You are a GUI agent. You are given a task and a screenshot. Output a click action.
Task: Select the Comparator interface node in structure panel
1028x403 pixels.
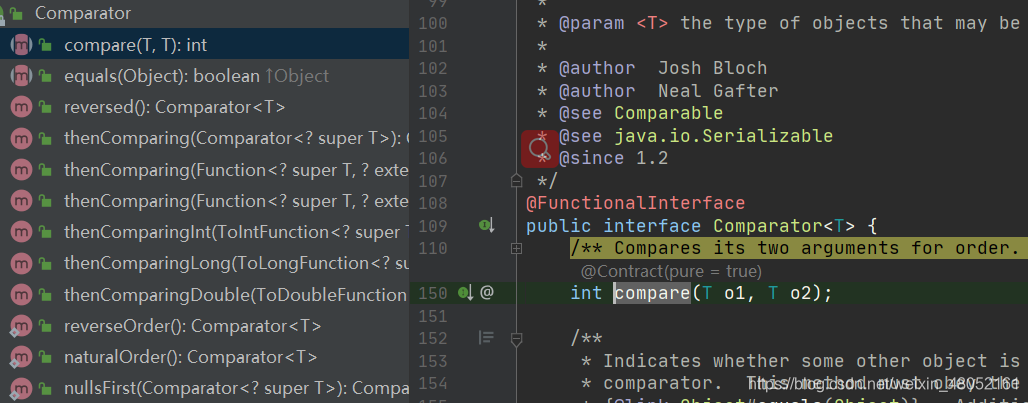pyautogui.click(x=205, y=13)
